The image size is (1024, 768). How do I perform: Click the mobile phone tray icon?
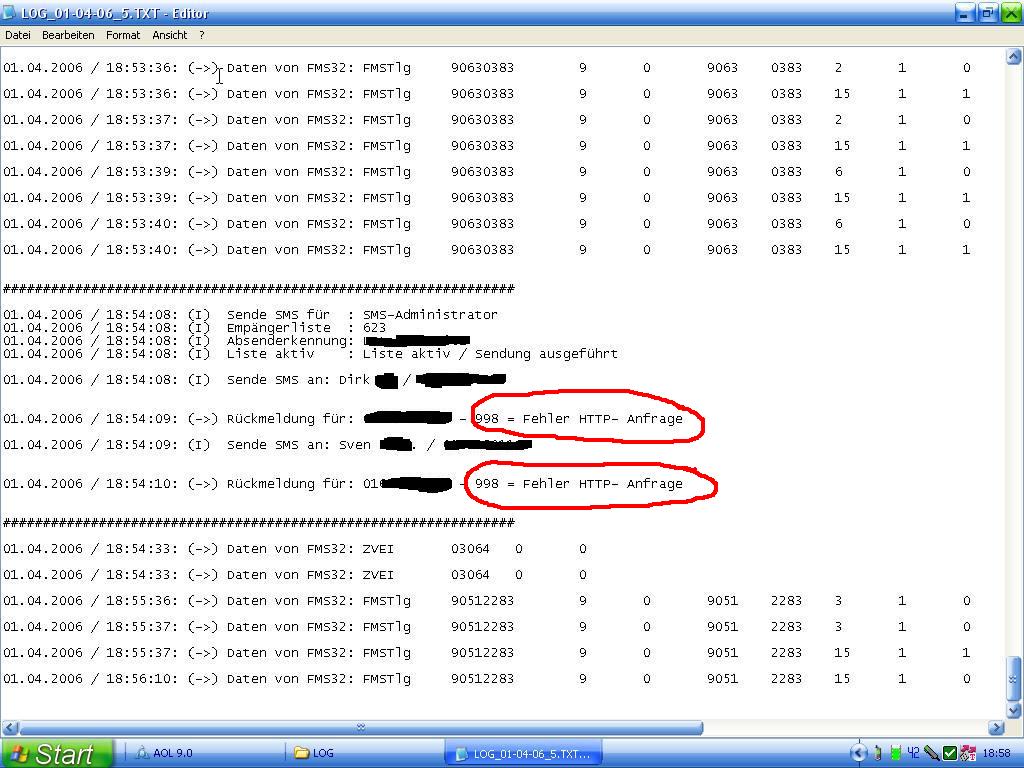(877, 753)
